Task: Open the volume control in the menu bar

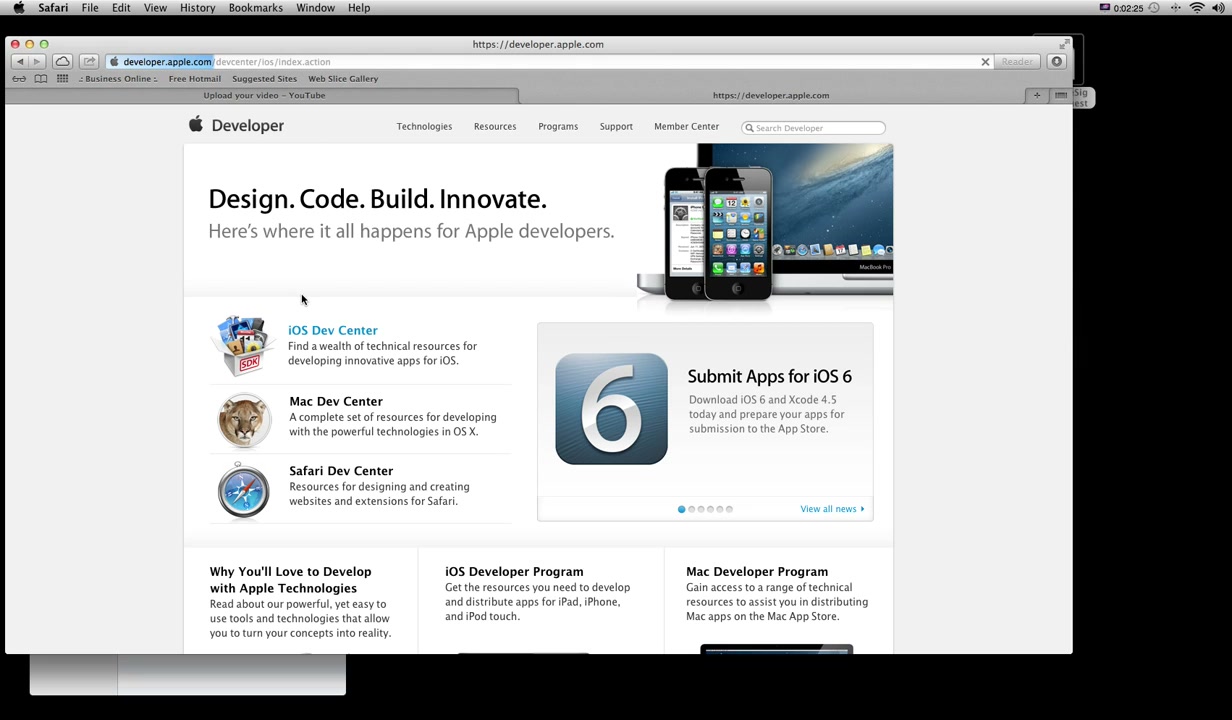Action: pyautogui.click(x=1217, y=8)
